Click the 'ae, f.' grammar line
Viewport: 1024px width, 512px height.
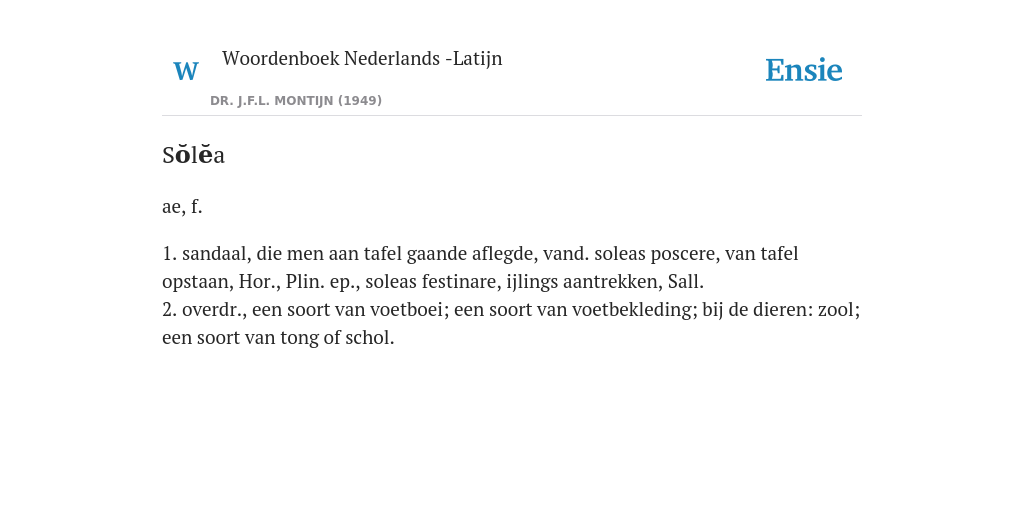tap(182, 206)
